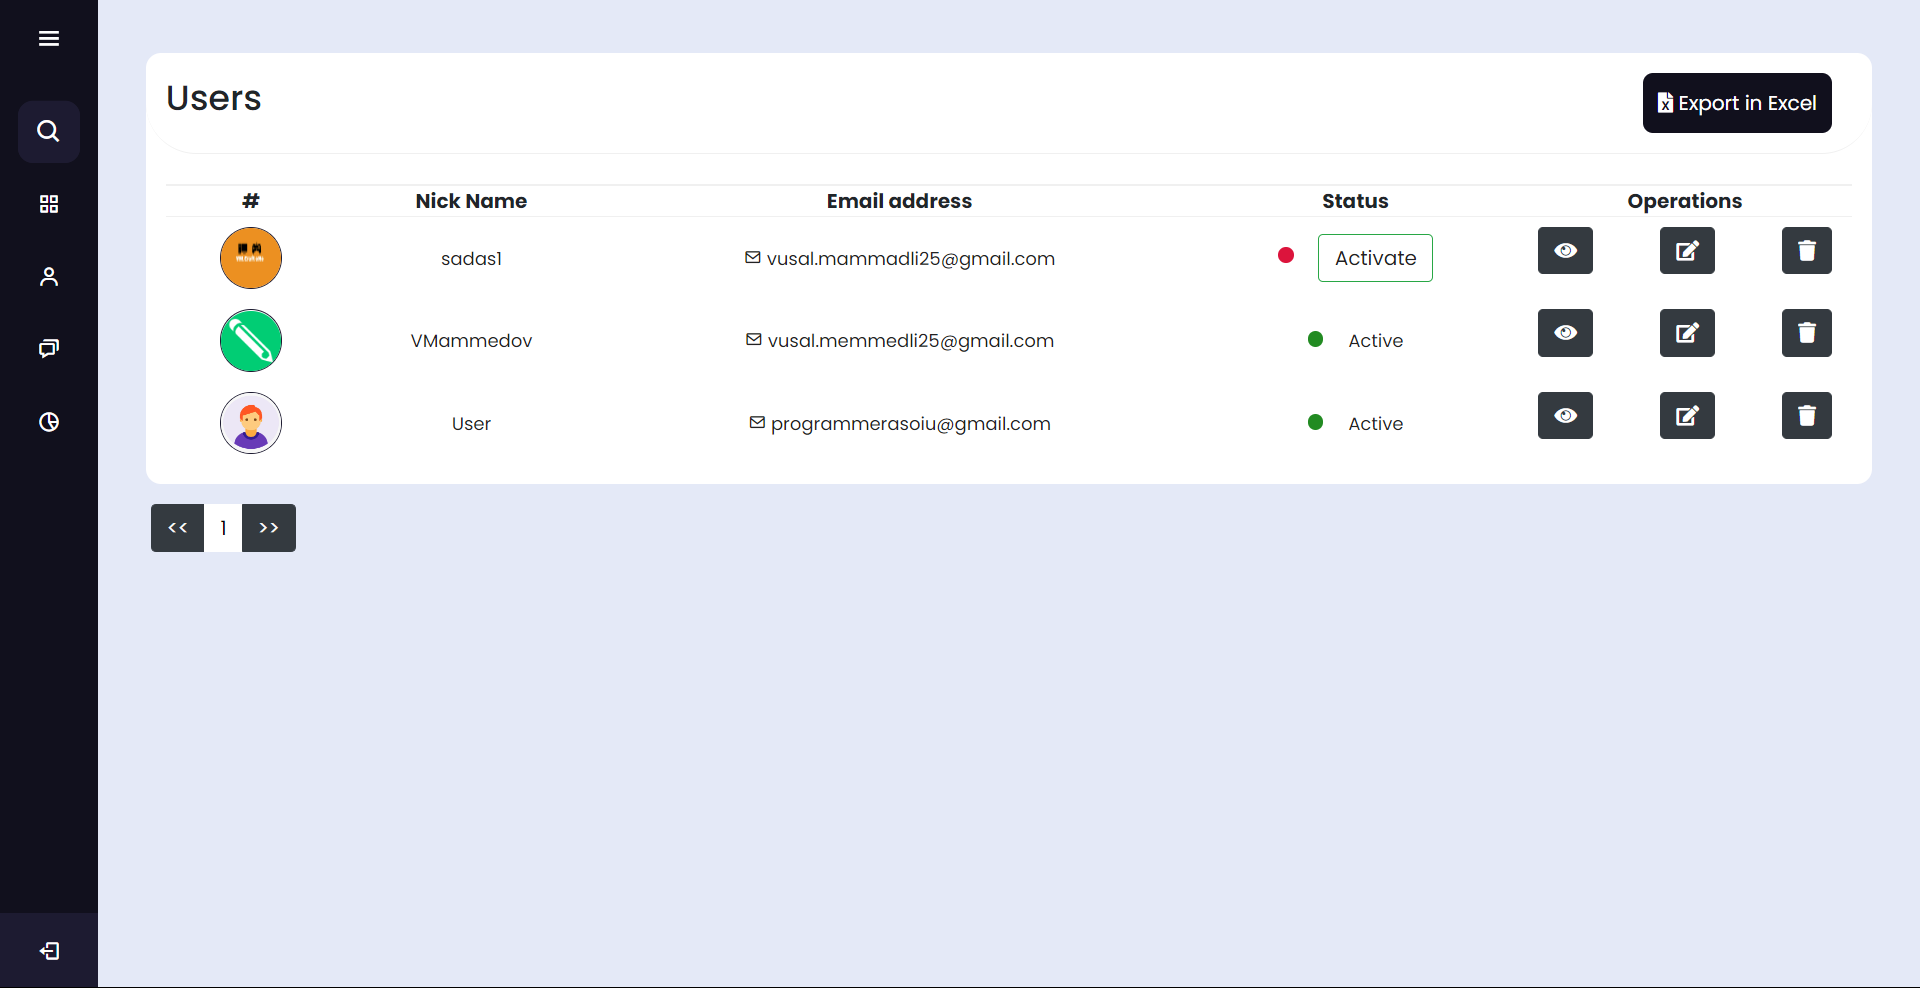View programmerasoiu@gmail.com user with the eye icon
The image size is (1920, 988).
pos(1565,415)
